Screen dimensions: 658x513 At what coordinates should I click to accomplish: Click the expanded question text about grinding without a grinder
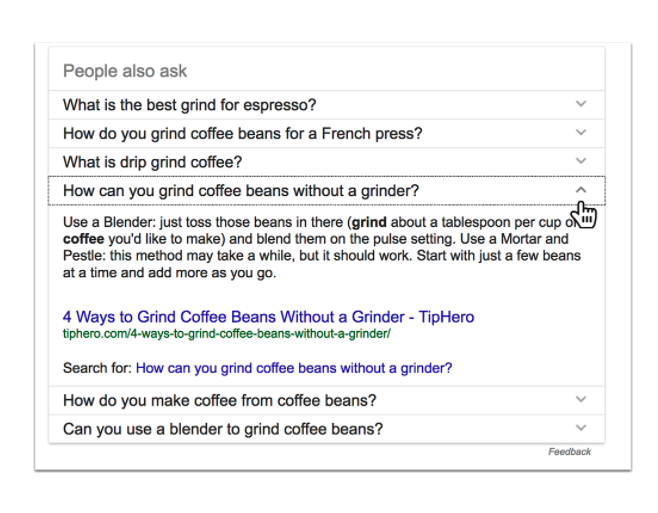(x=240, y=190)
